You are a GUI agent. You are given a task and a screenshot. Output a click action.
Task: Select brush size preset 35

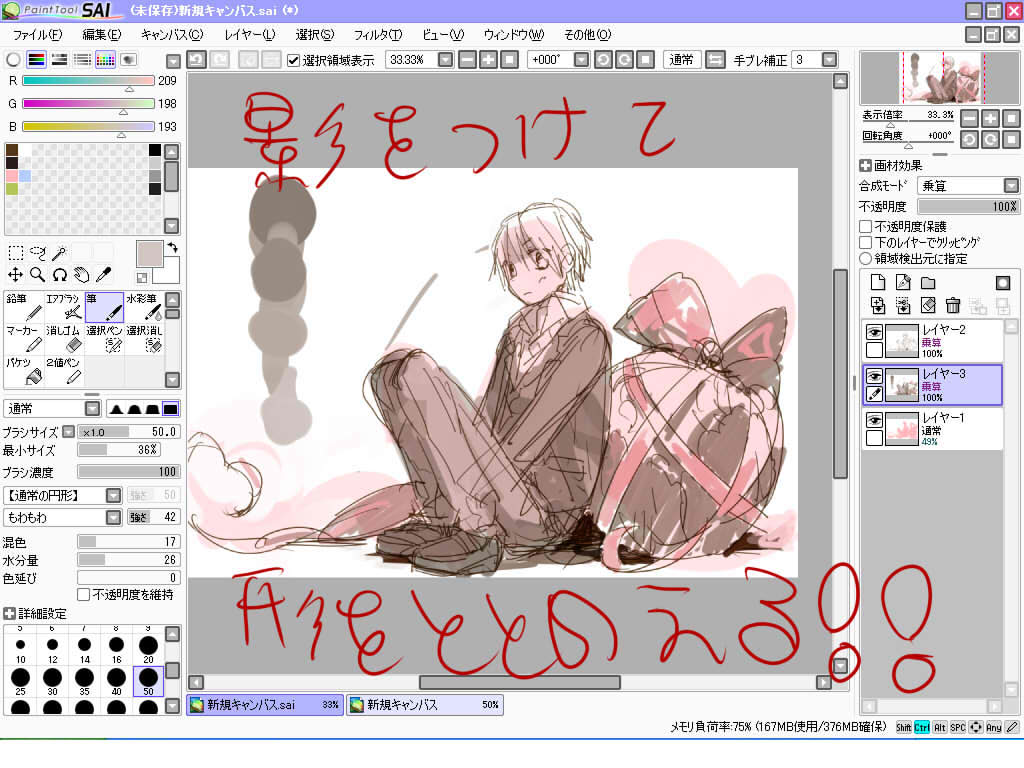[84, 682]
